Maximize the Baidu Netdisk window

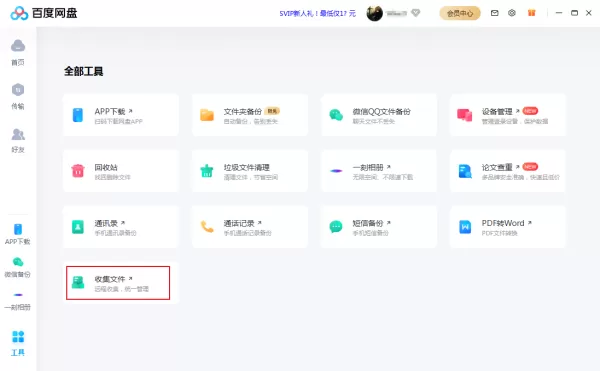click(x=574, y=13)
